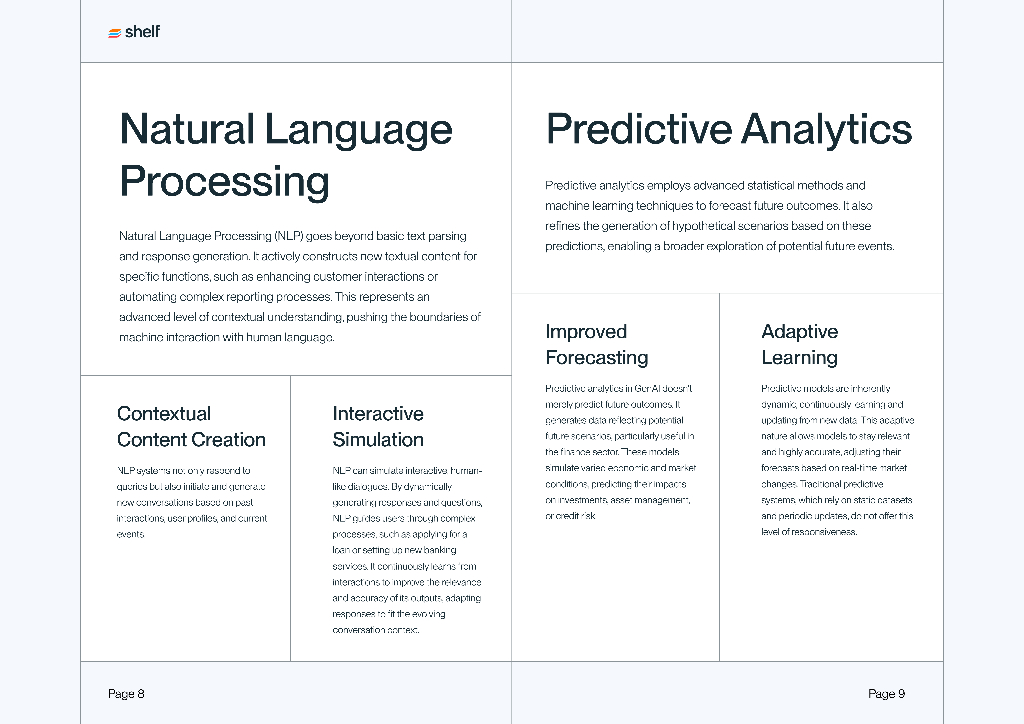Click the word Adaptive in the subheading
The image size is (1024, 724).
point(799,332)
